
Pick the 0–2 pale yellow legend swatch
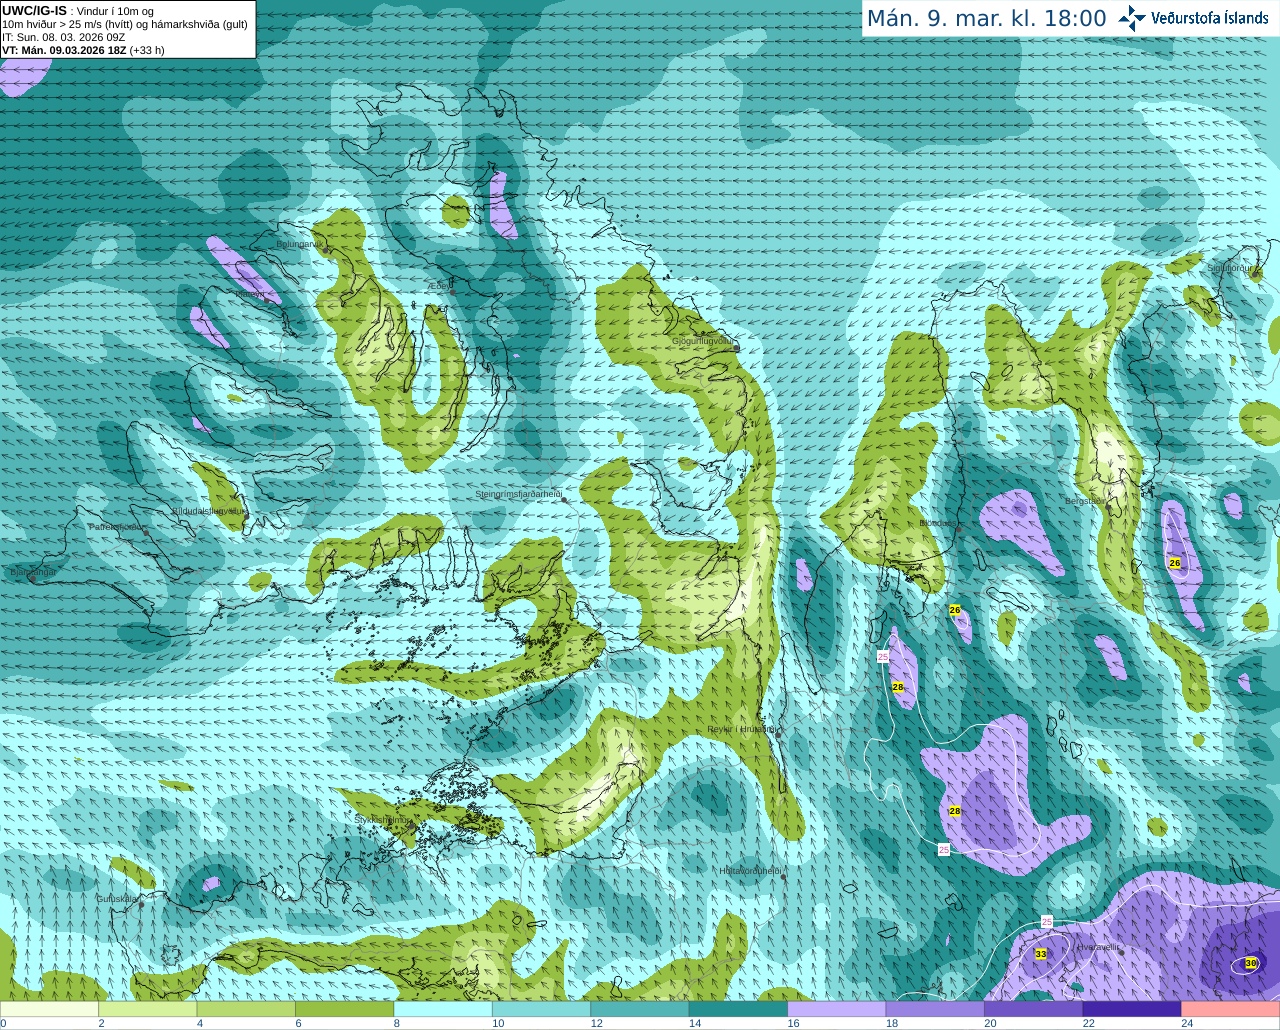(x=50, y=1009)
